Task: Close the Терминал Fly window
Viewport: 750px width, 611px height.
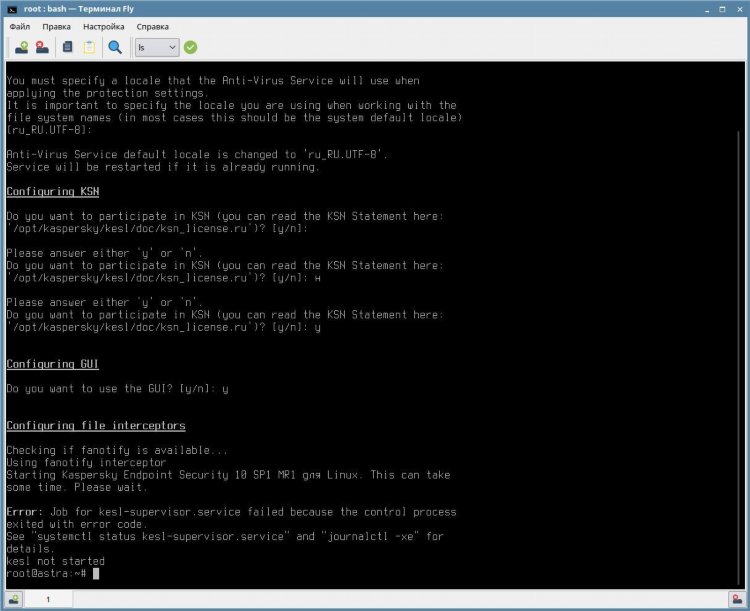Action: 739,9
